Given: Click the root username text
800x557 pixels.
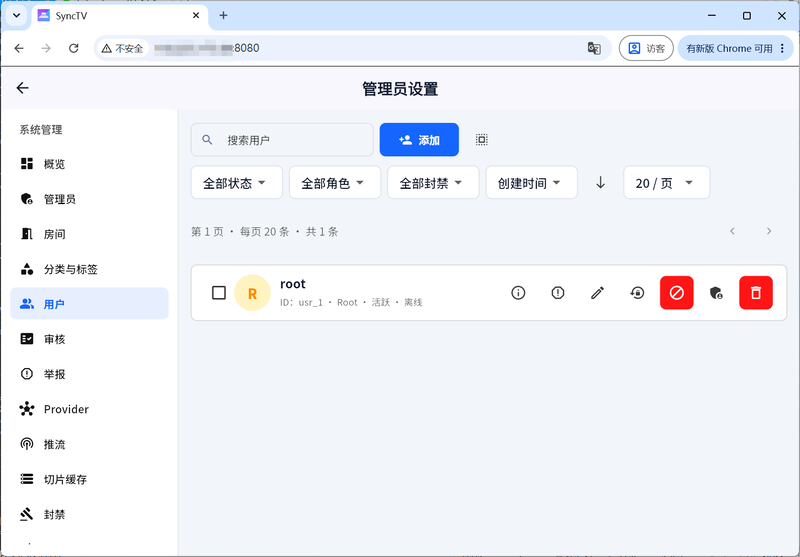Looking at the screenshot, I should 293,284.
